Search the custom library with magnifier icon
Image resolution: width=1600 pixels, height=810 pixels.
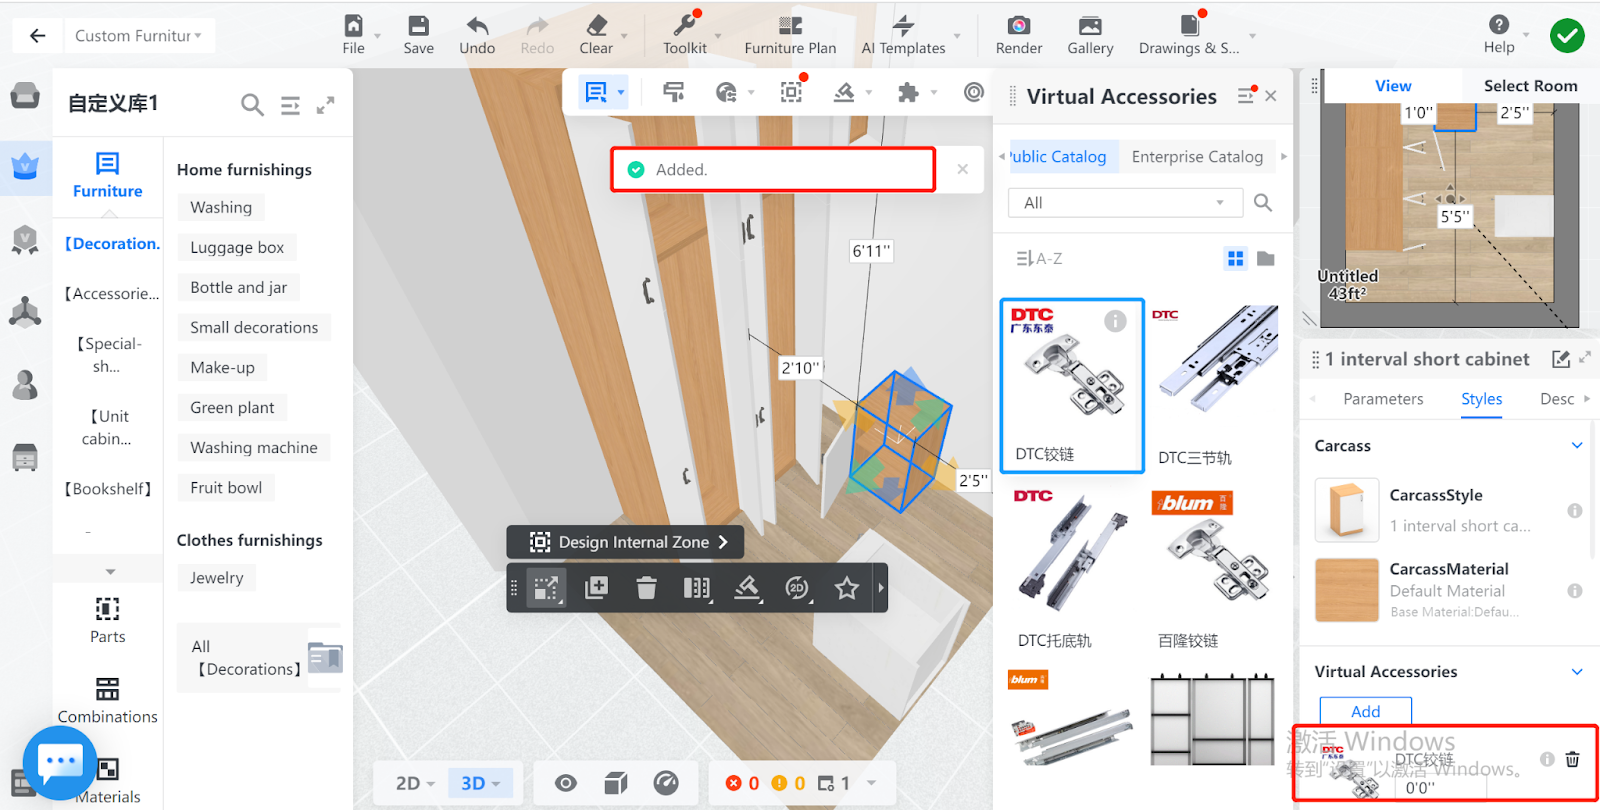[x=252, y=105]
